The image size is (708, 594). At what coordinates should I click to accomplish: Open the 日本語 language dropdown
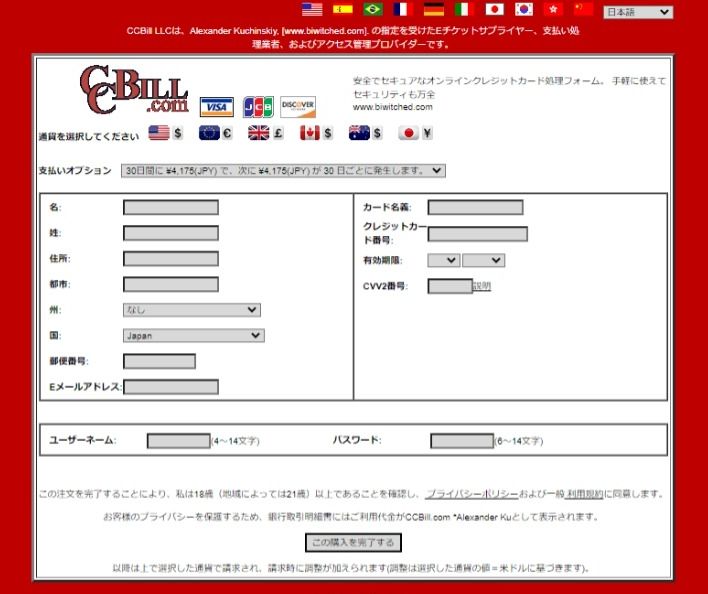(638, 12)
